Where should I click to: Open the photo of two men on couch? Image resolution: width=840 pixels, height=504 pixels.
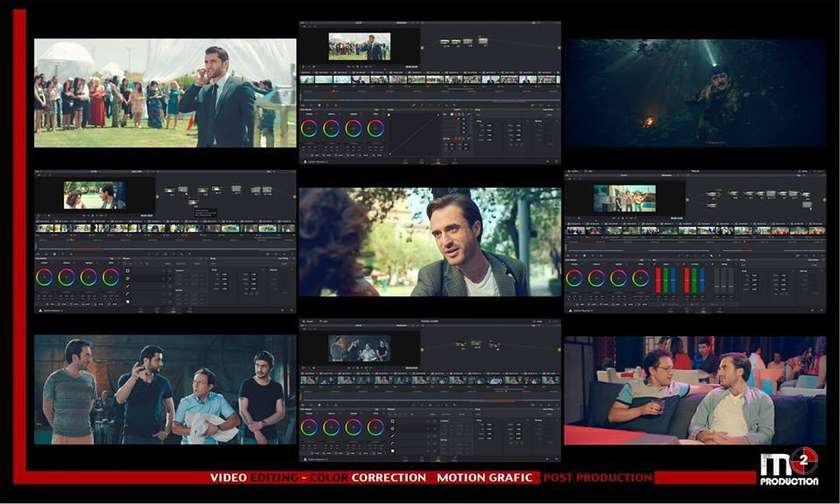click(x=695, y=390)
